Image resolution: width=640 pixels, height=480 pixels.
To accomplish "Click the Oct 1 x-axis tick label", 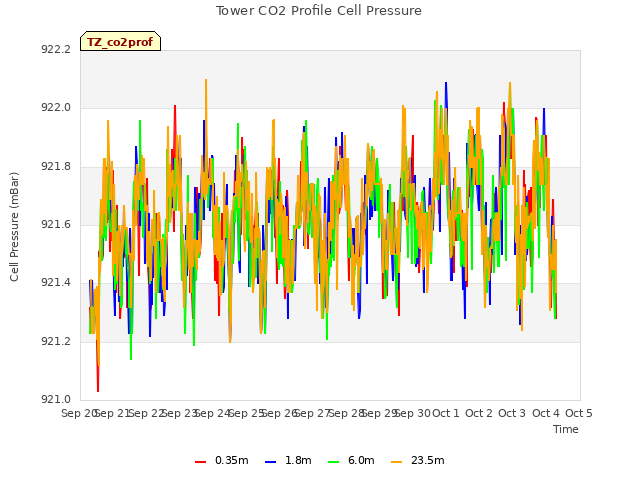I will tap(446, 413).
